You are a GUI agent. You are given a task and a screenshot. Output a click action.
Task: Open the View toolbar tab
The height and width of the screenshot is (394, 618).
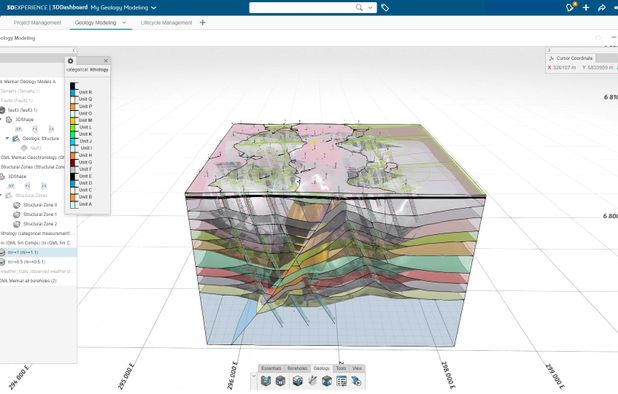(x=357, y=368)
